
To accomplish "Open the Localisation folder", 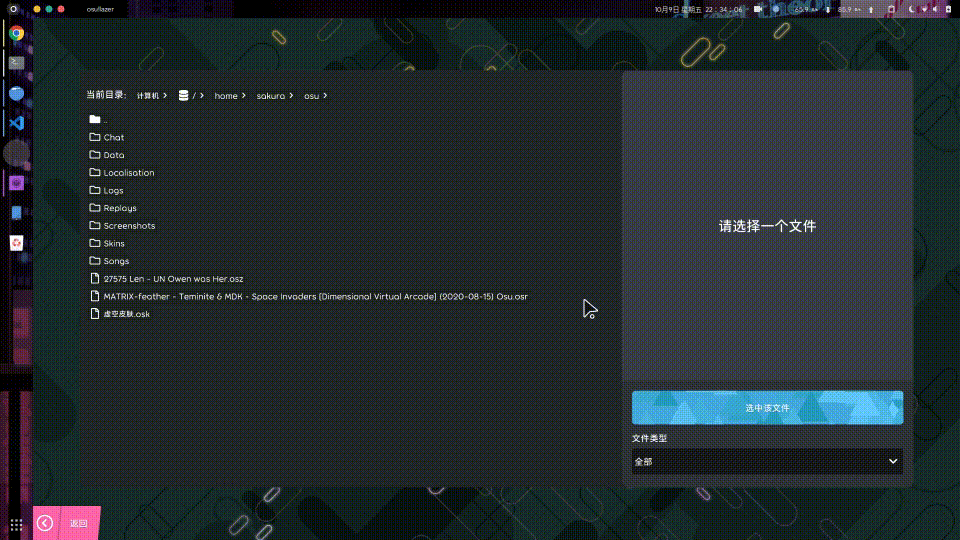I will coord(122,173).
